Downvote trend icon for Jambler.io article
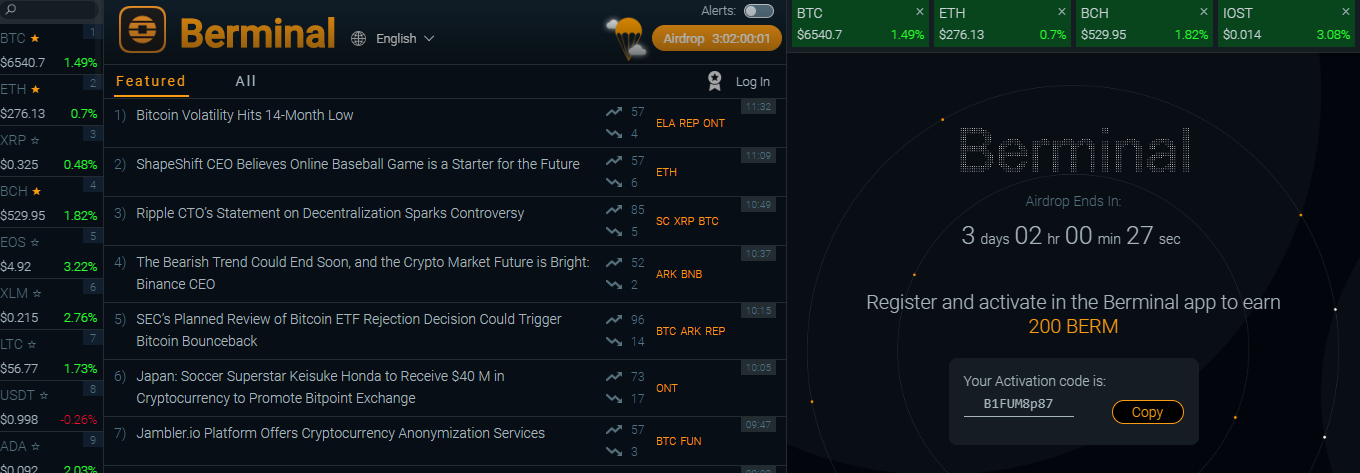This screenshot has height=473, width=1360. point(614,452)
